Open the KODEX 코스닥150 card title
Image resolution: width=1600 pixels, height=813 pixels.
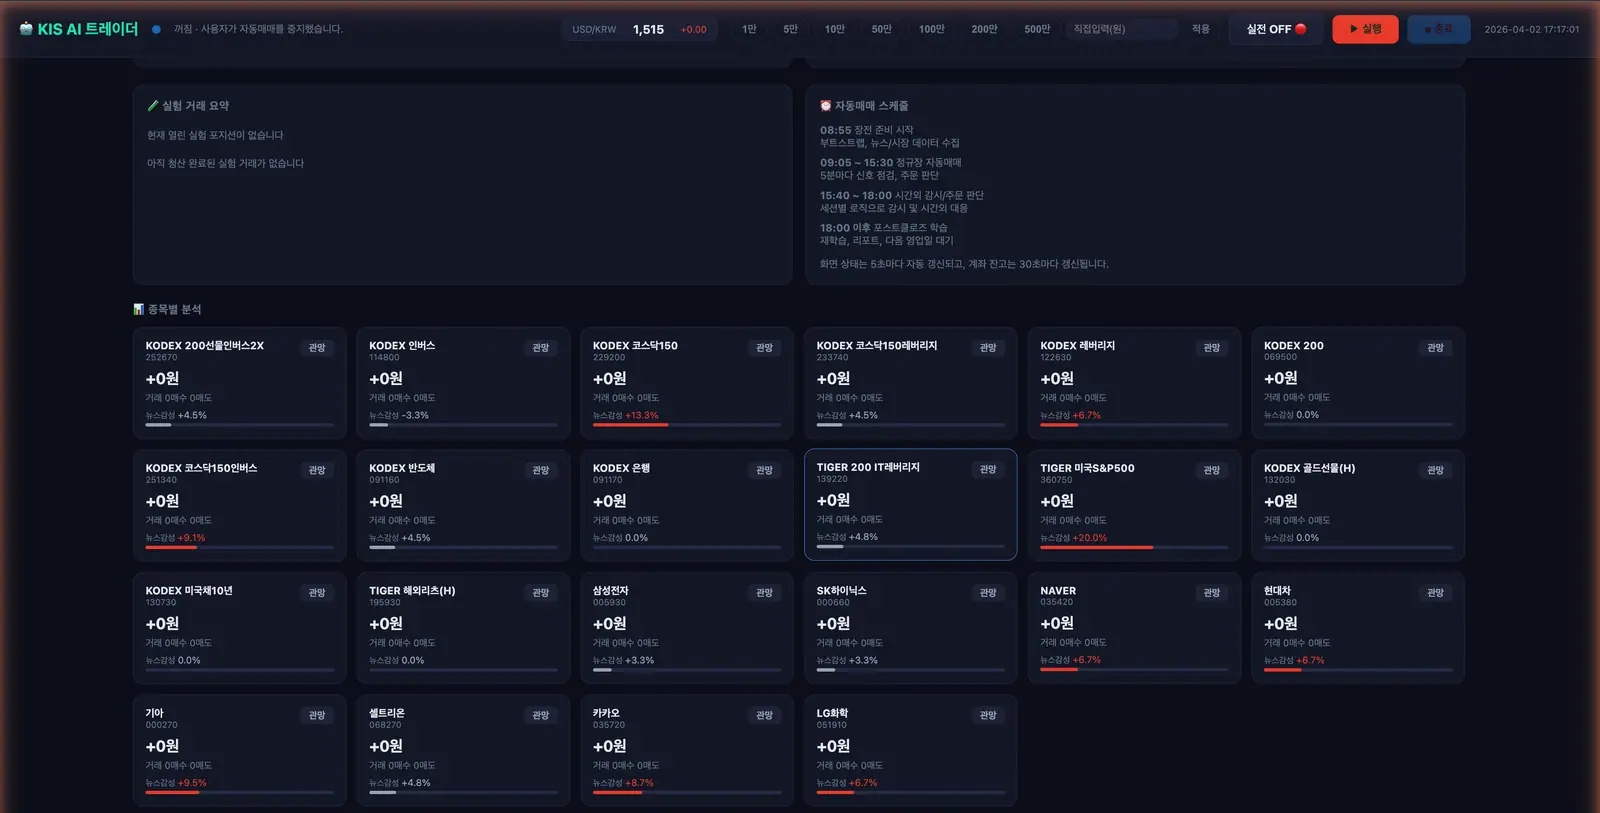(635, 346)
